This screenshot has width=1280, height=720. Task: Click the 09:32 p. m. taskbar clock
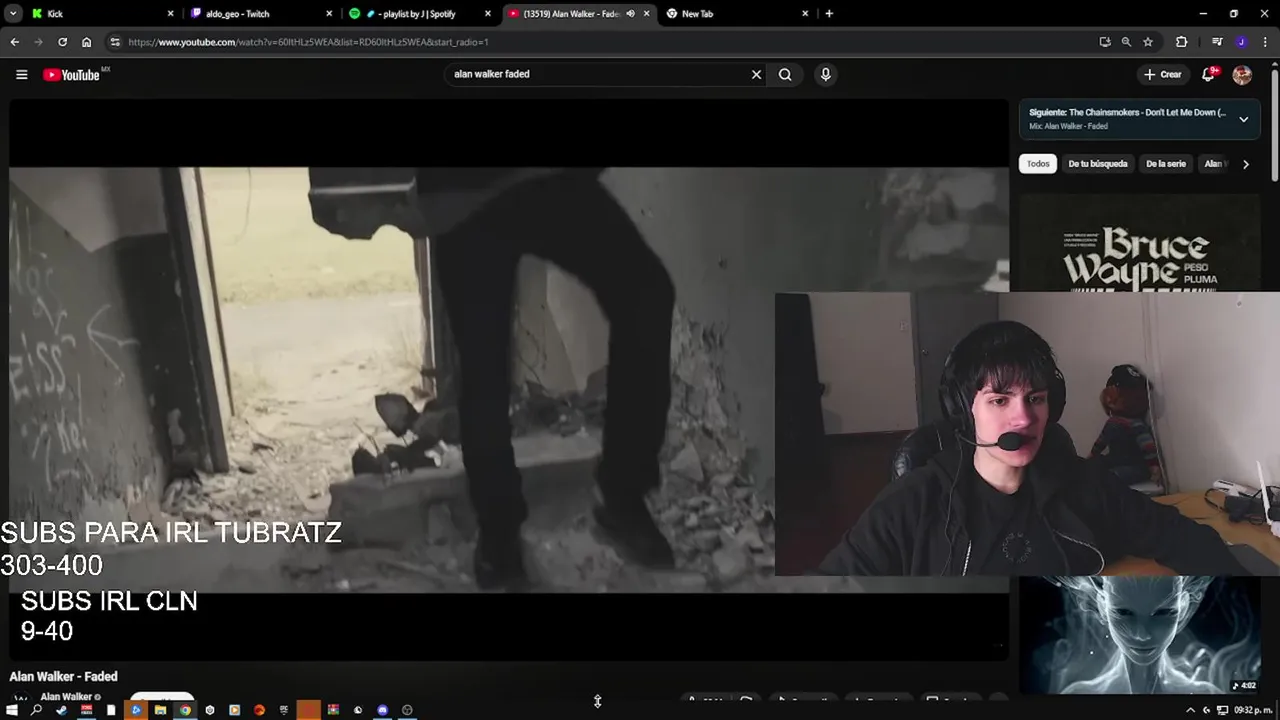click(x=1253, y=710)
